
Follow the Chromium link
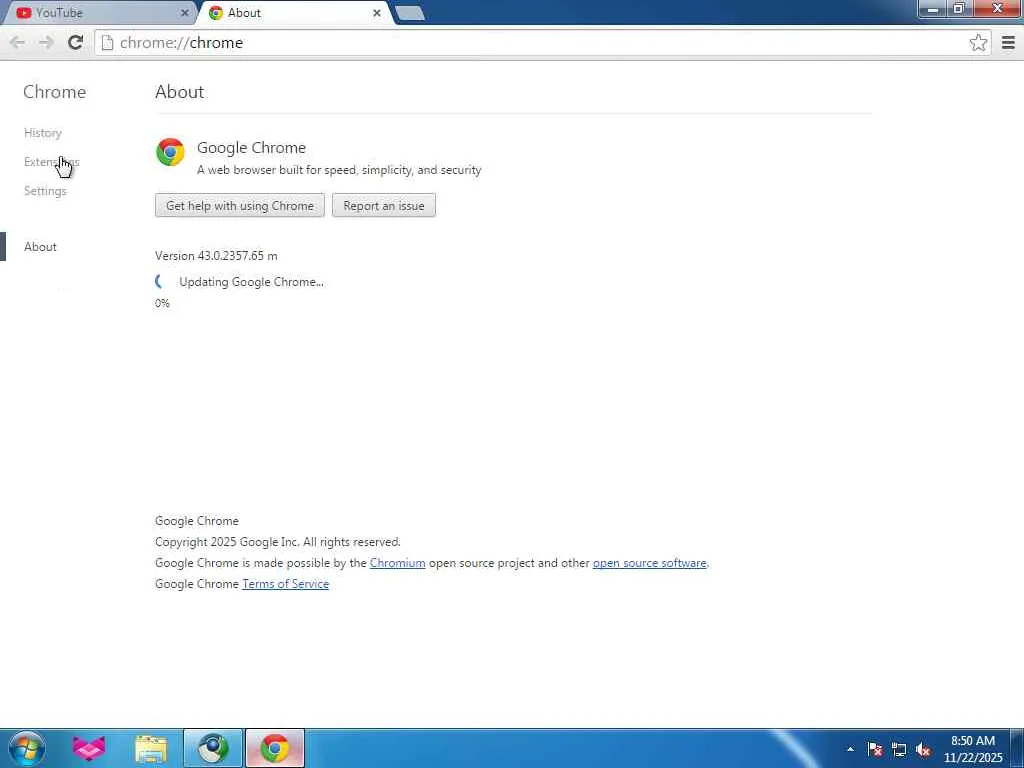397,562
